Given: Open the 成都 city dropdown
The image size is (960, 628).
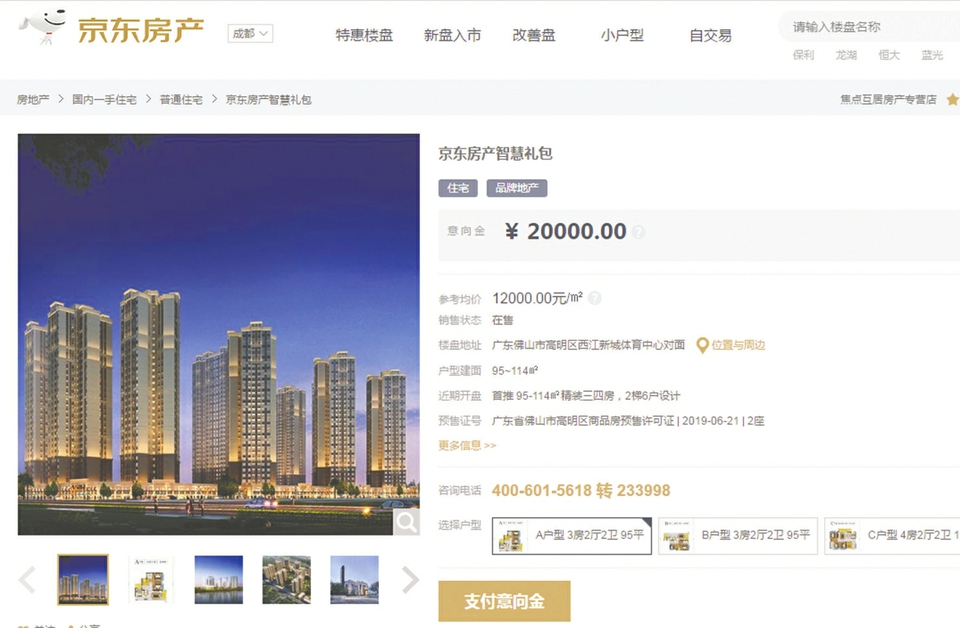Looking at the screenshot, I should (x=250, y=34).
